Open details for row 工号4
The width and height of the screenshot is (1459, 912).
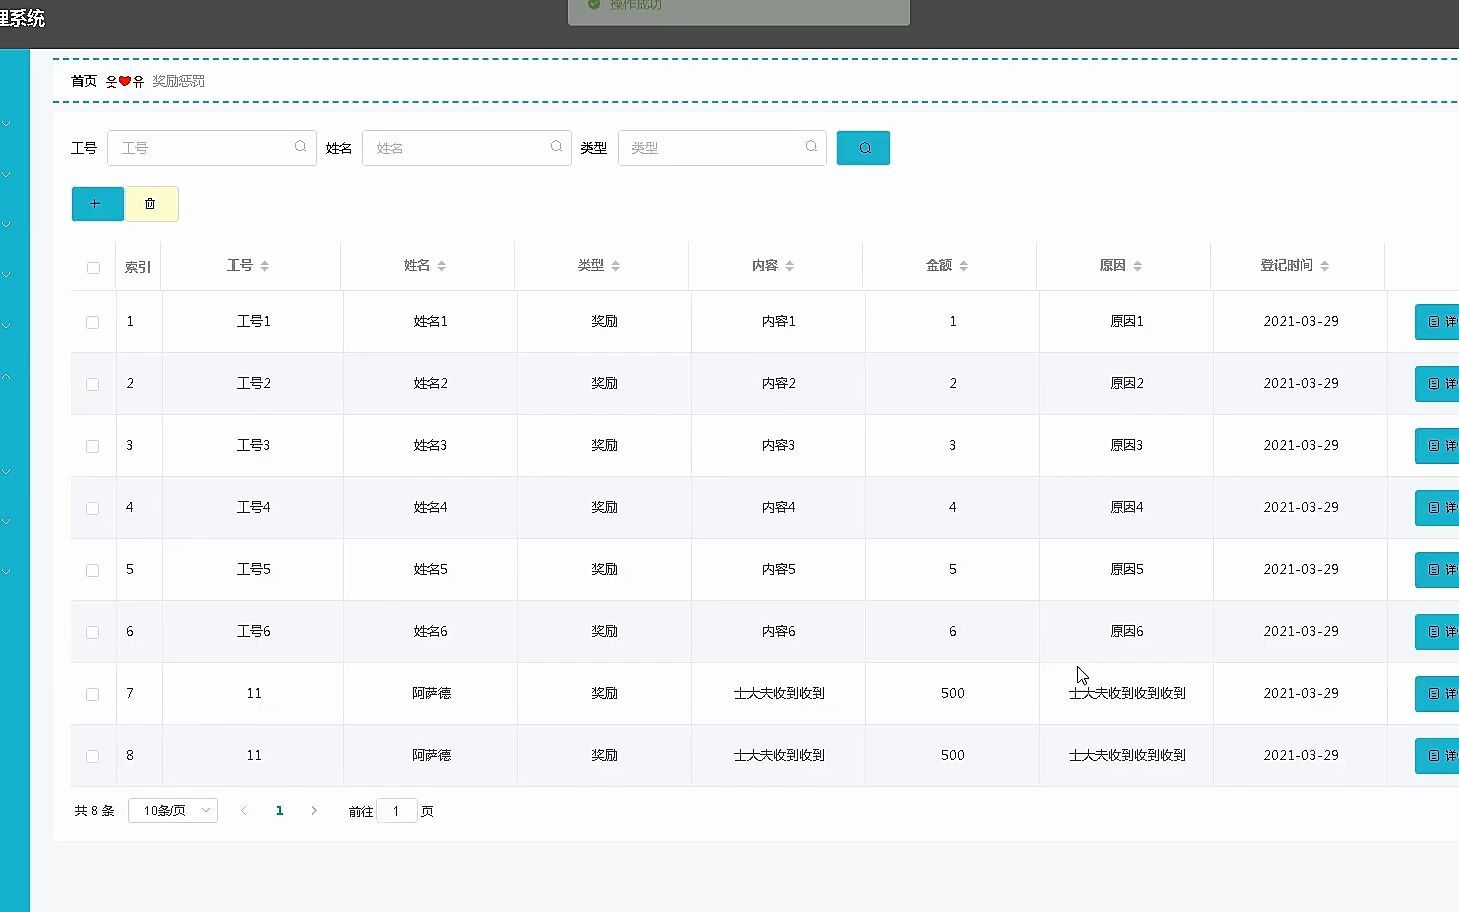pyautogui.click(x=1438, y=508)
